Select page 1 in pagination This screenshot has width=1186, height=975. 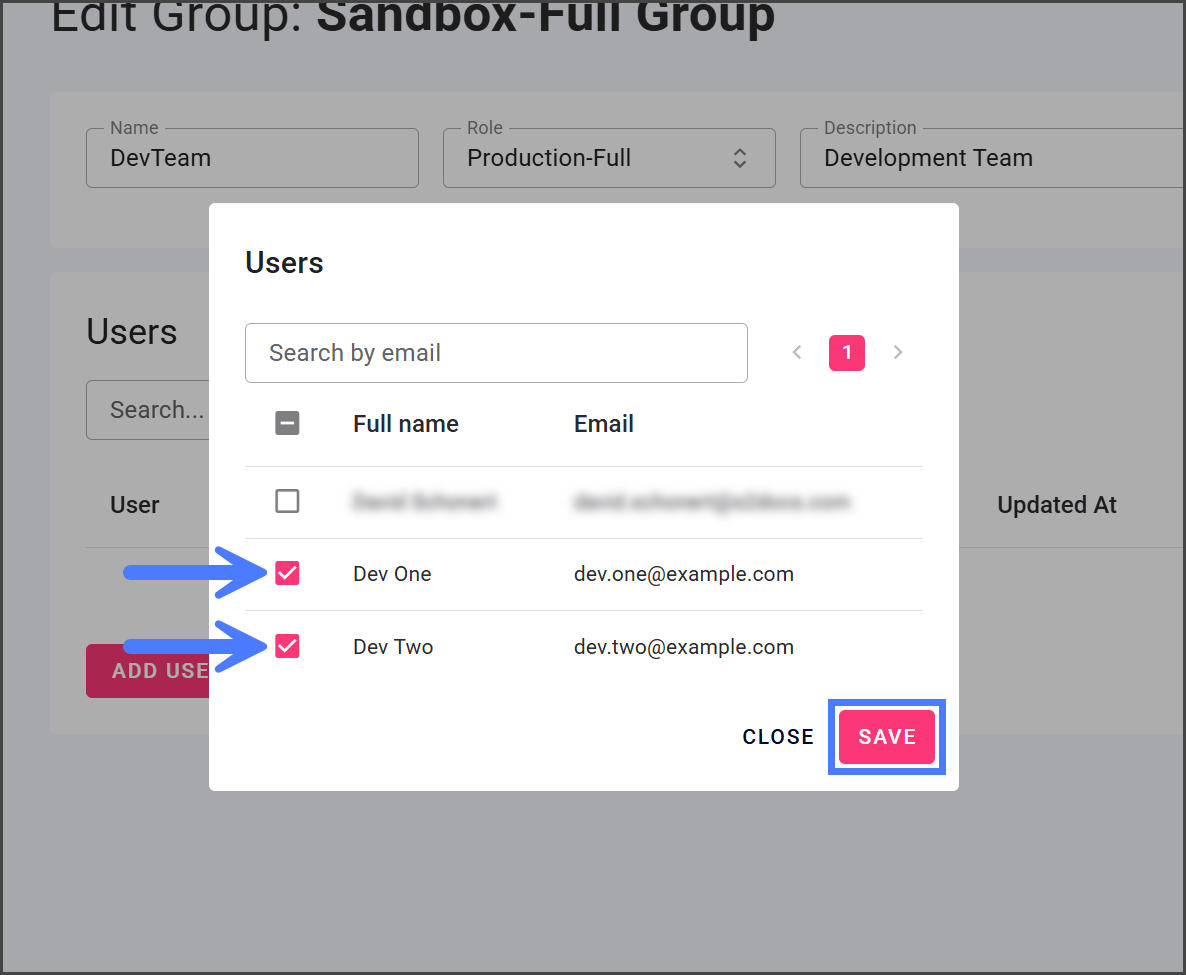[847, 352]
